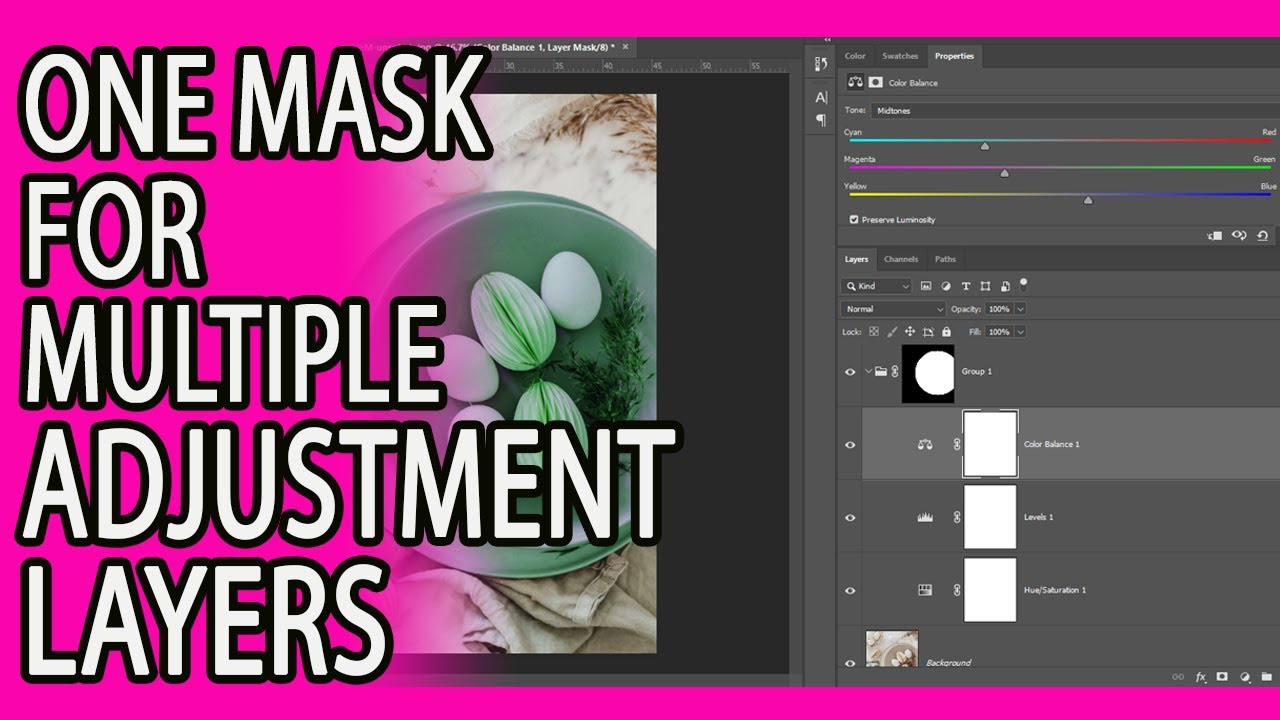Toggle the layer filtering on/off switch
1280x720 pixels.
point(1023,284)
